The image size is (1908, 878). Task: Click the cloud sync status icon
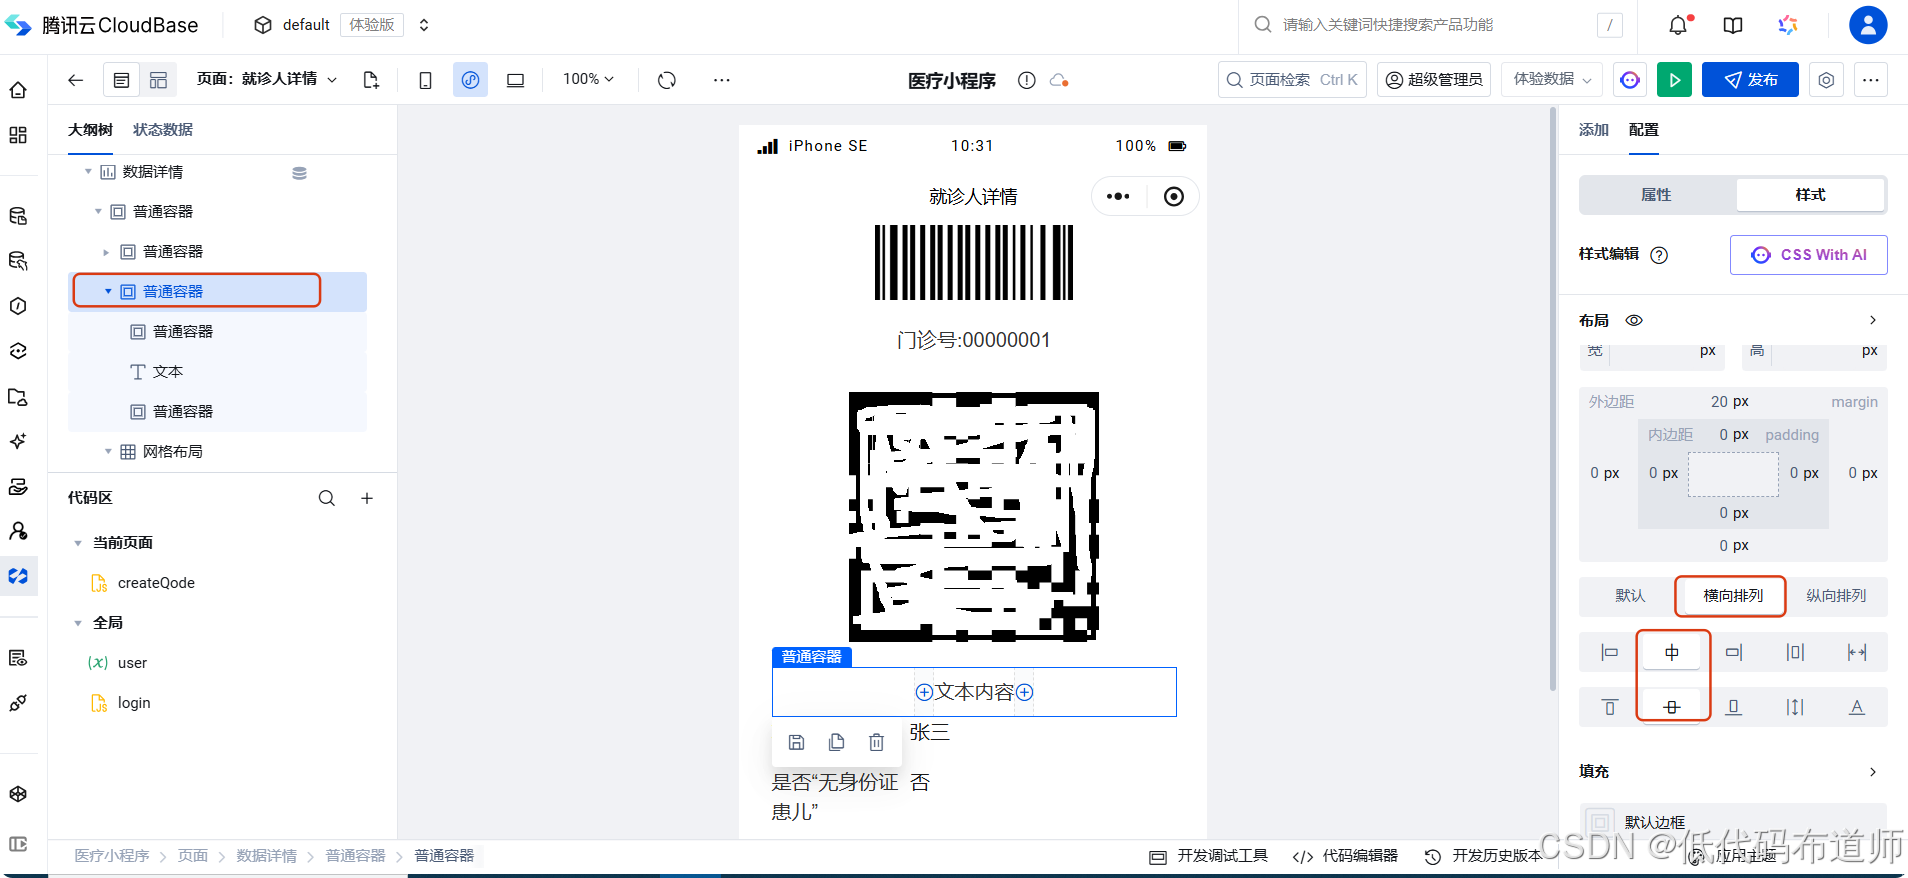[x=1059, y=80]
